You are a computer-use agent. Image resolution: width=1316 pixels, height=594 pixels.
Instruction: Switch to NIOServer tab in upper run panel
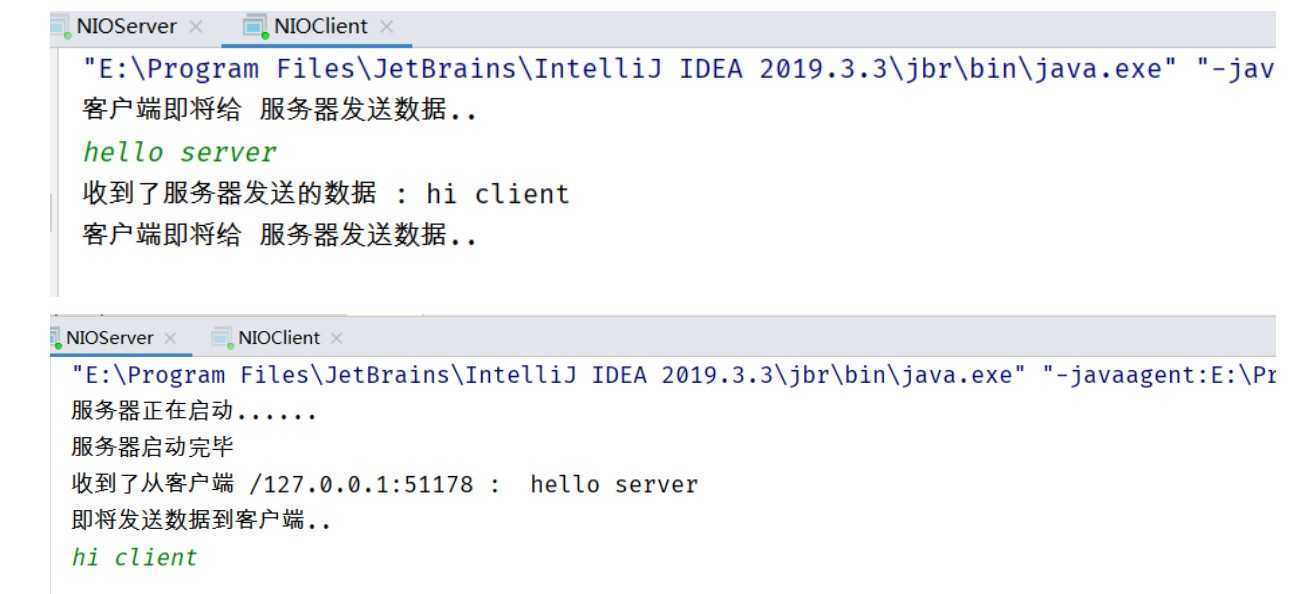(x=126, y=27)
